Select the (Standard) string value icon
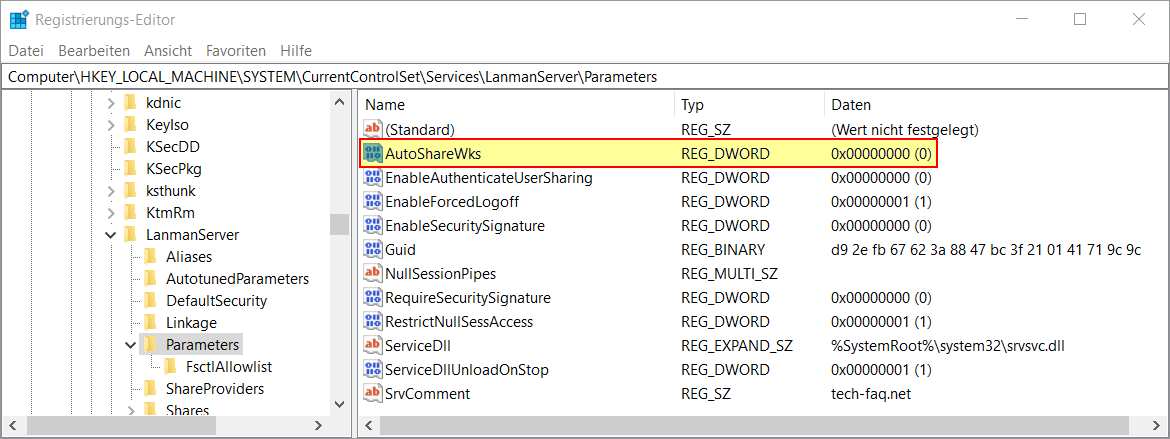The height and width of the screenshot is (439, 1170). coord(373,130)
